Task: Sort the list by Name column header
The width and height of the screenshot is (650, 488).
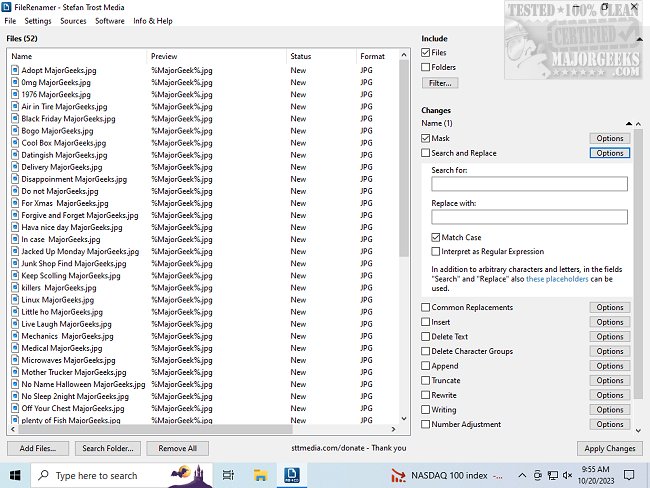Action: (77, 56)
